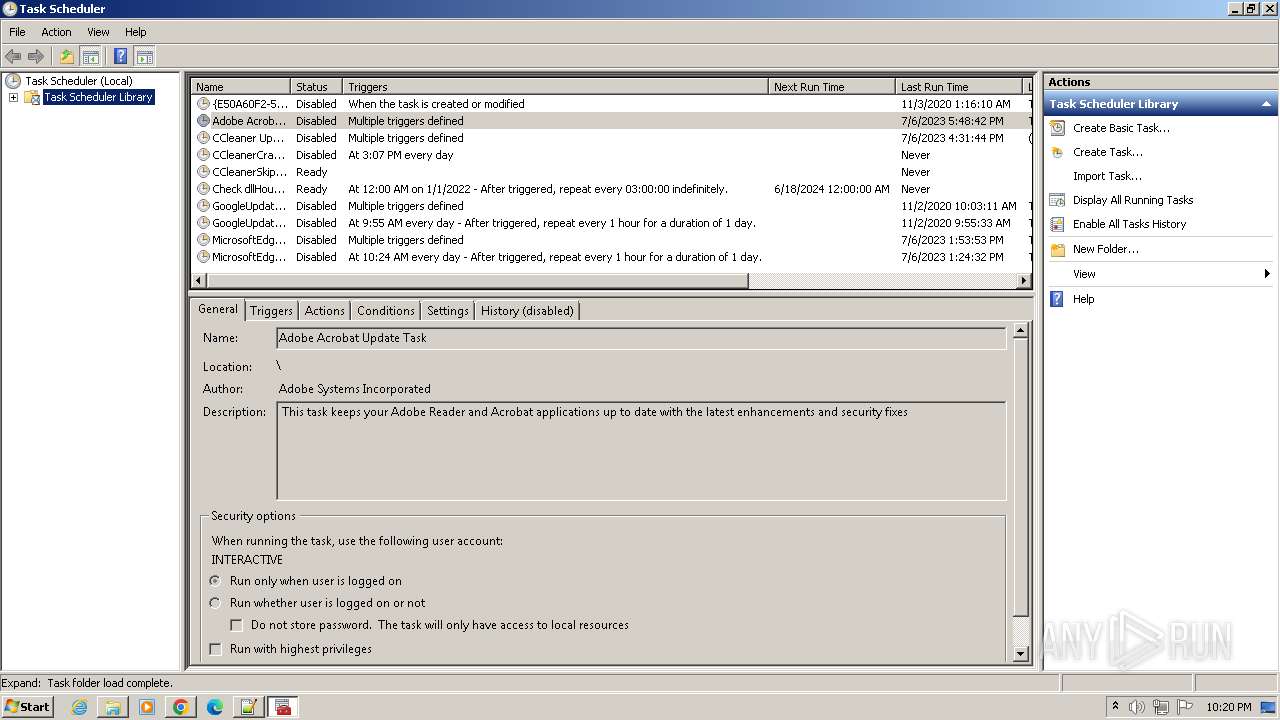Collapse the Task Scheduler Library actions section

pyautogui.click(x=1266, y=104)
